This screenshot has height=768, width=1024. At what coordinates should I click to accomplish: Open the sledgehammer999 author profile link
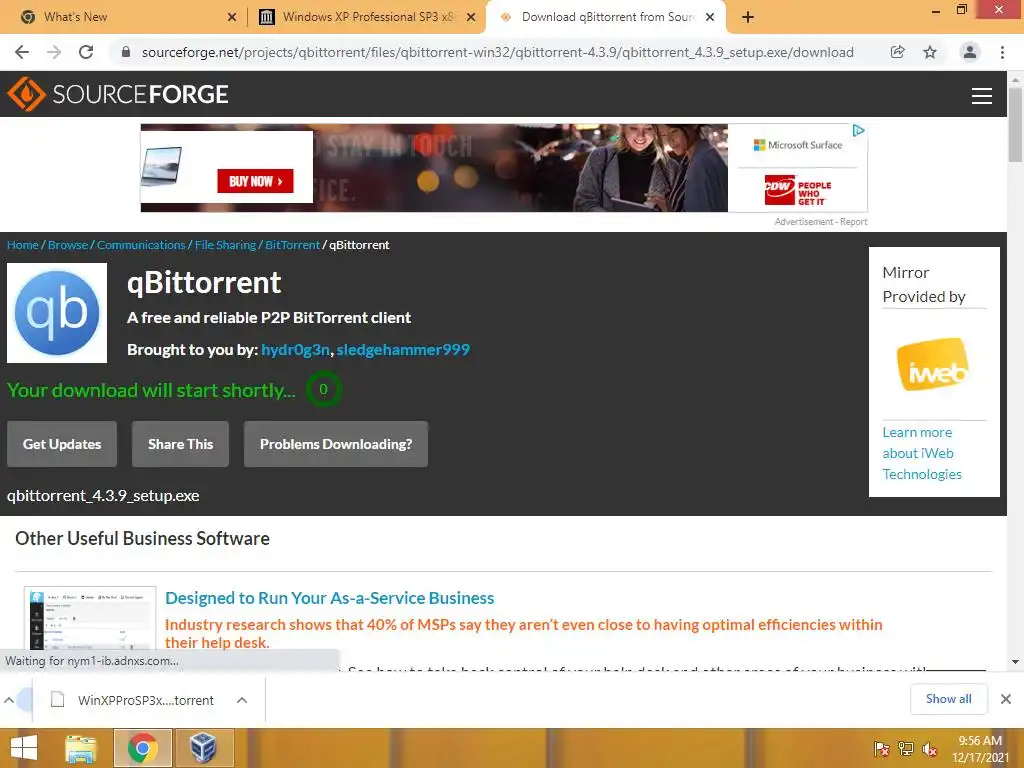point(403,349)
